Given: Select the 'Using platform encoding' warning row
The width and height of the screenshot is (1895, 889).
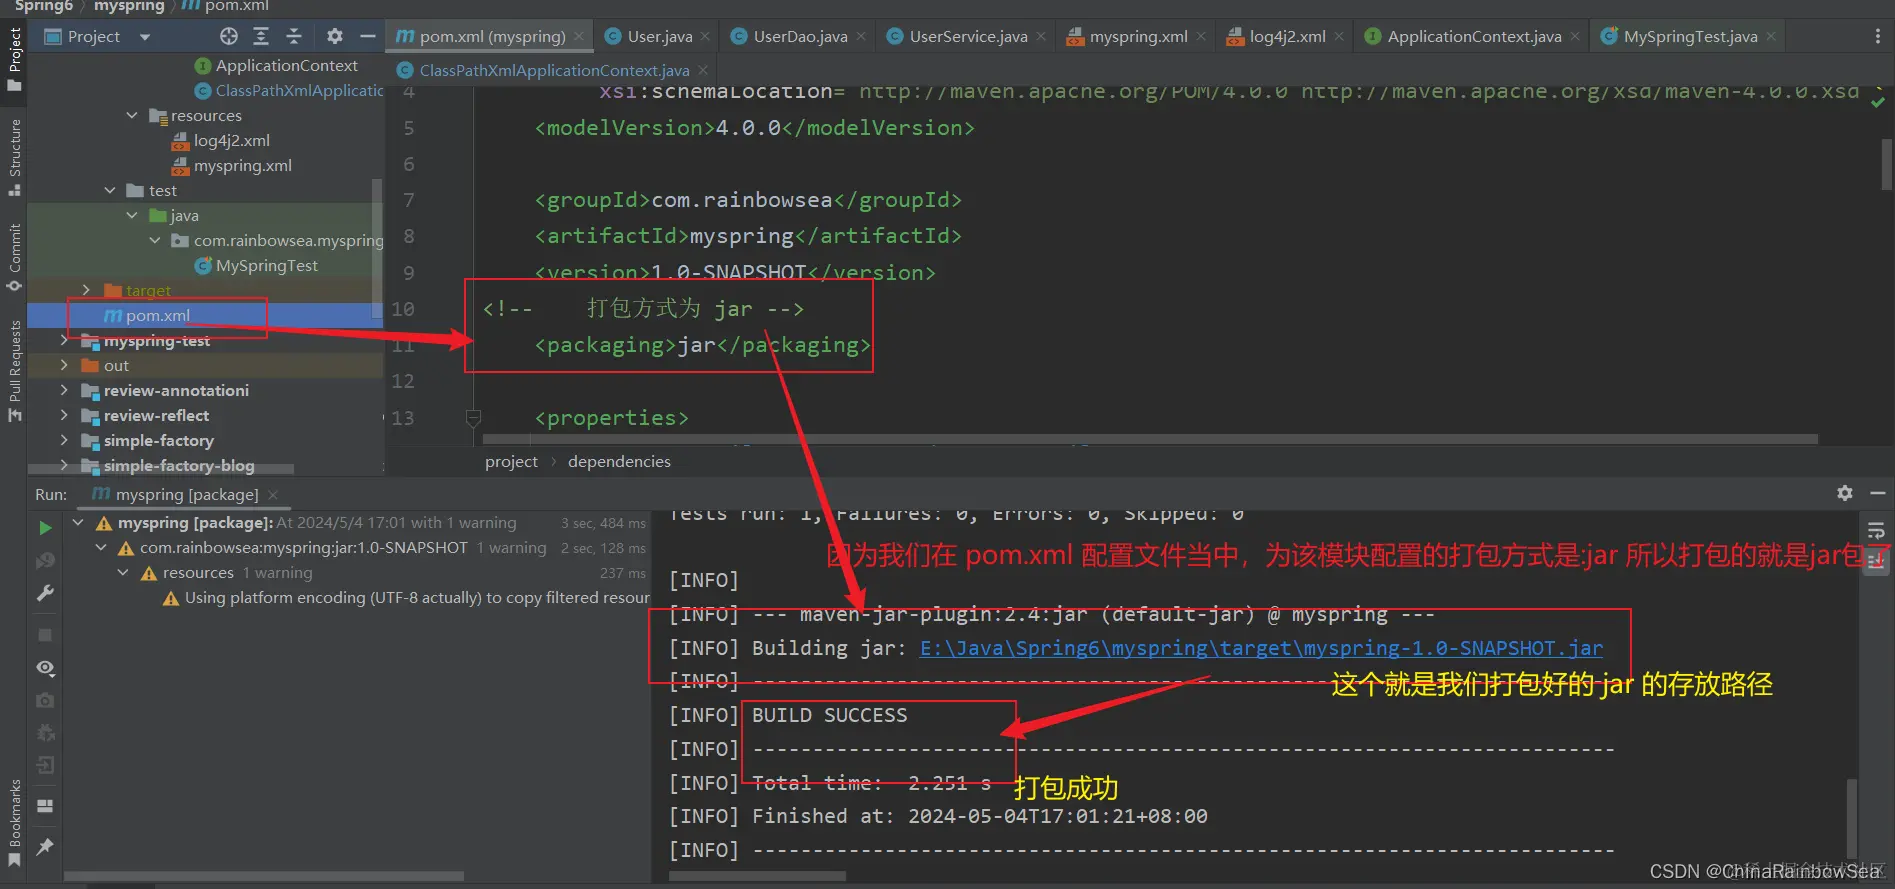Looking at the screenshot, I should point(407,598).
